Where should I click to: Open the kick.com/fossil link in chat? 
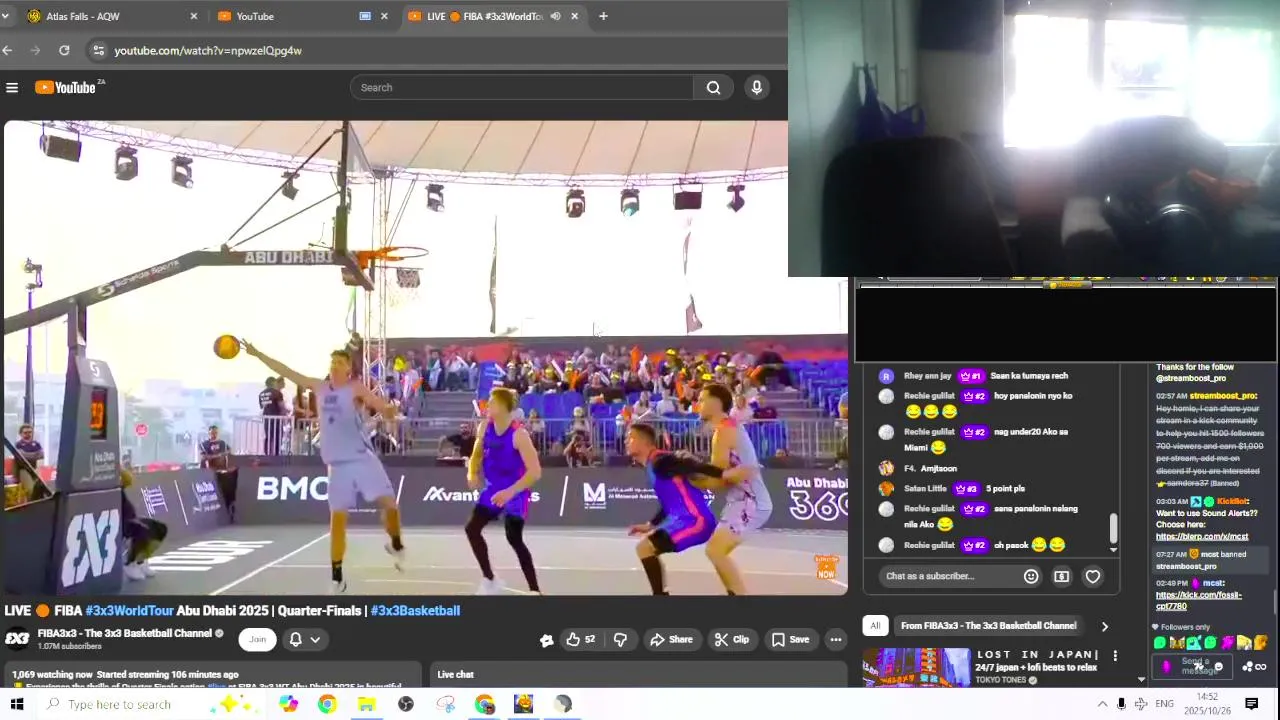point(1198,600)
